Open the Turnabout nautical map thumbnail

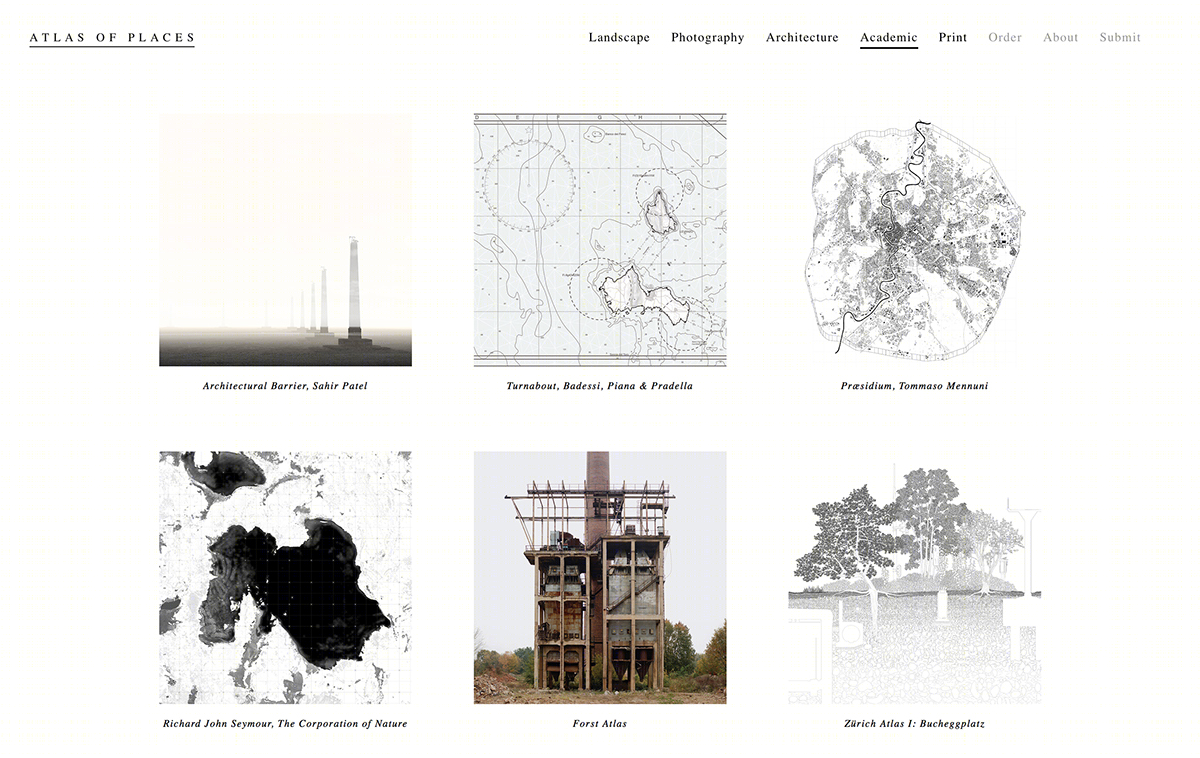[600, 240]
